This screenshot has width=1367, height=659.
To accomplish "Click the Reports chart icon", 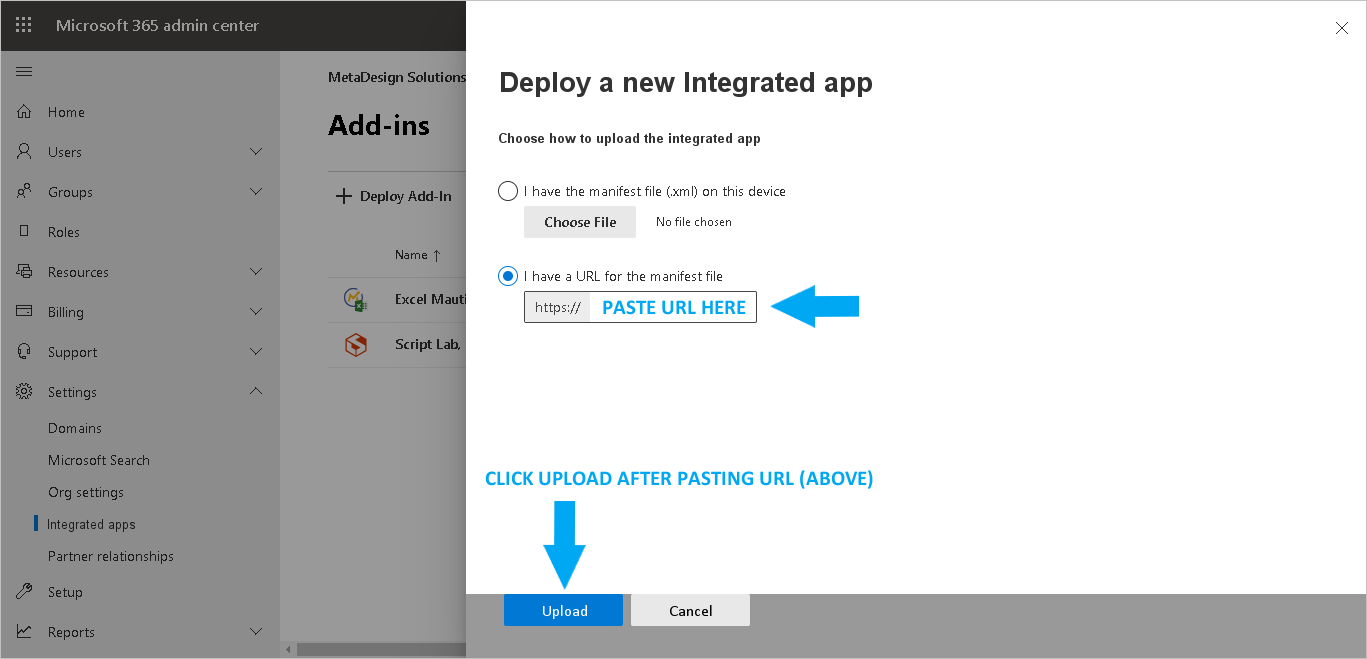I will 24,632.
